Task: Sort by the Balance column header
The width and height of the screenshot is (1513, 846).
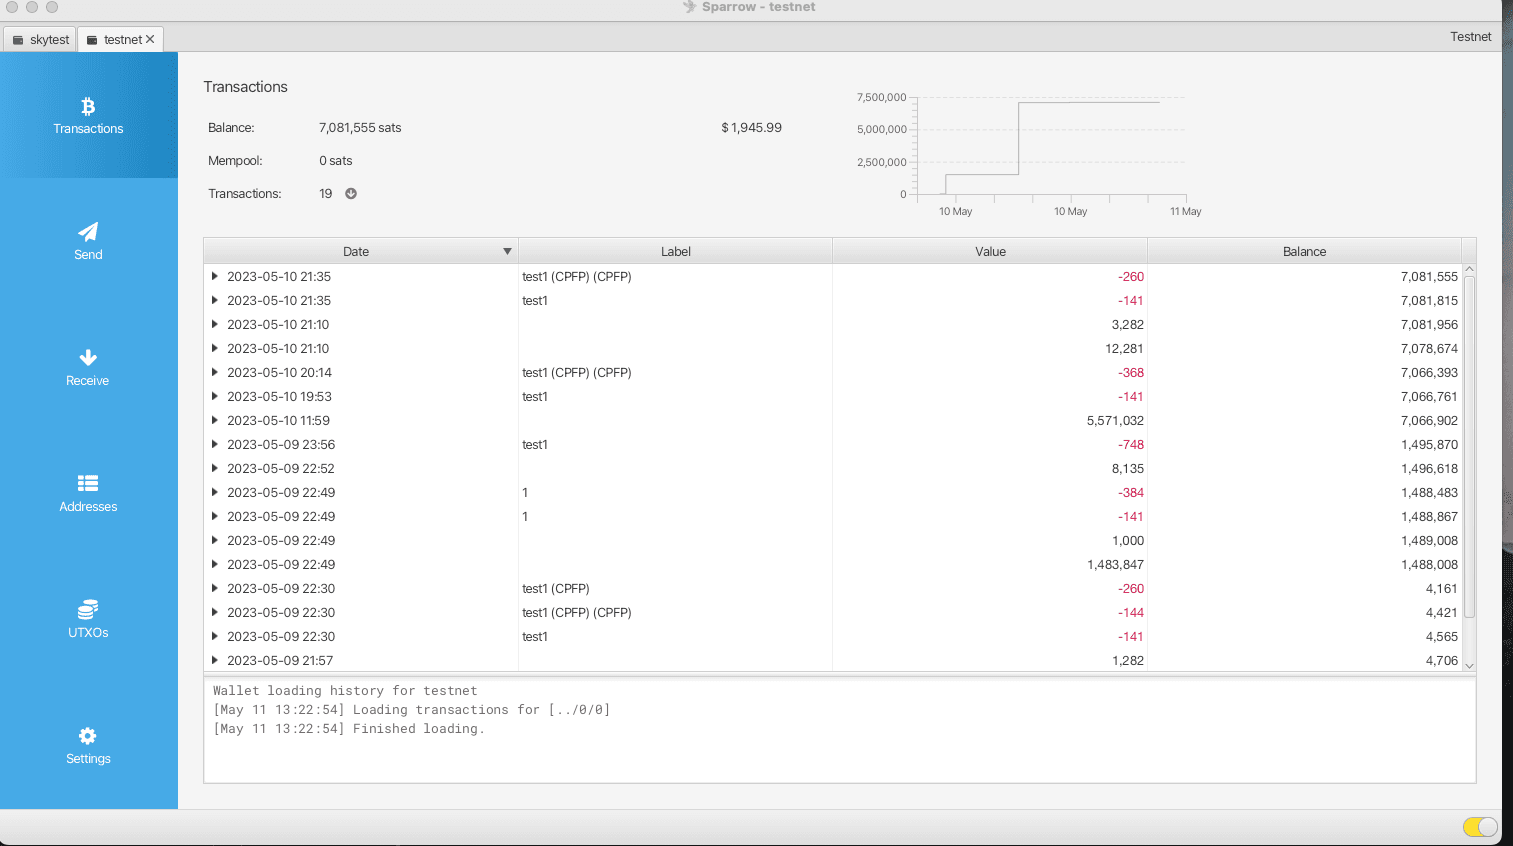Action: [1304, 251]
